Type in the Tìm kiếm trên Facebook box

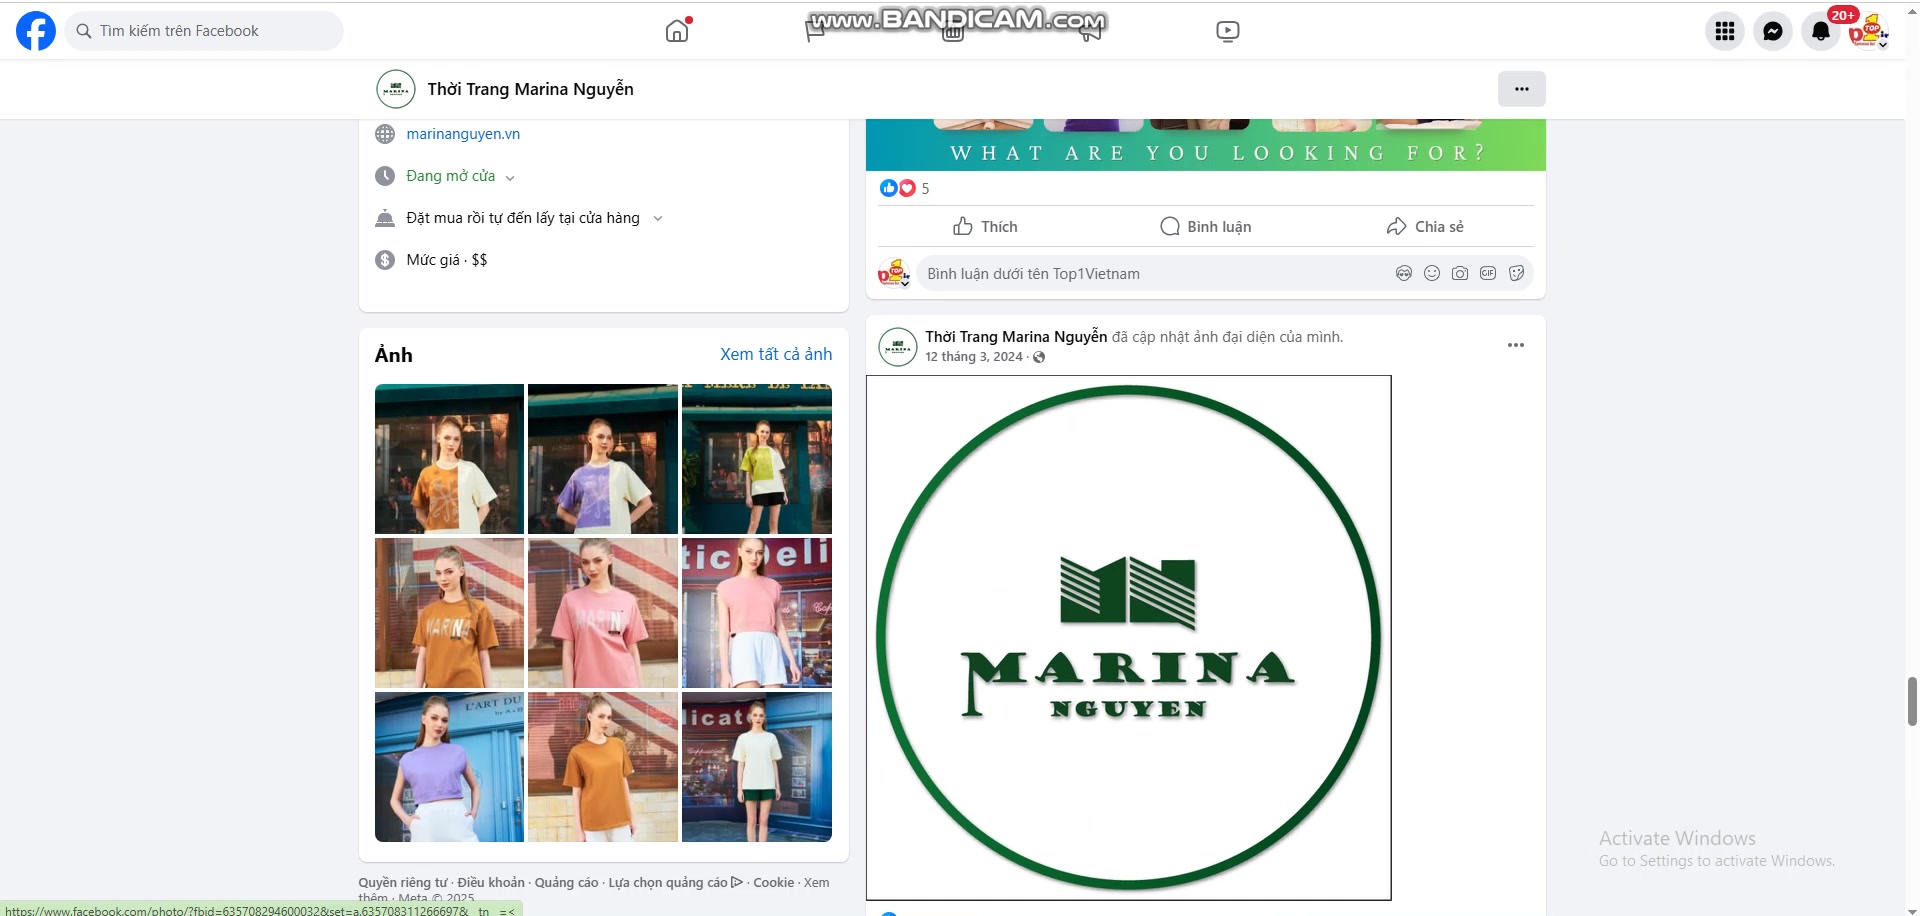(x=210, y=31)
